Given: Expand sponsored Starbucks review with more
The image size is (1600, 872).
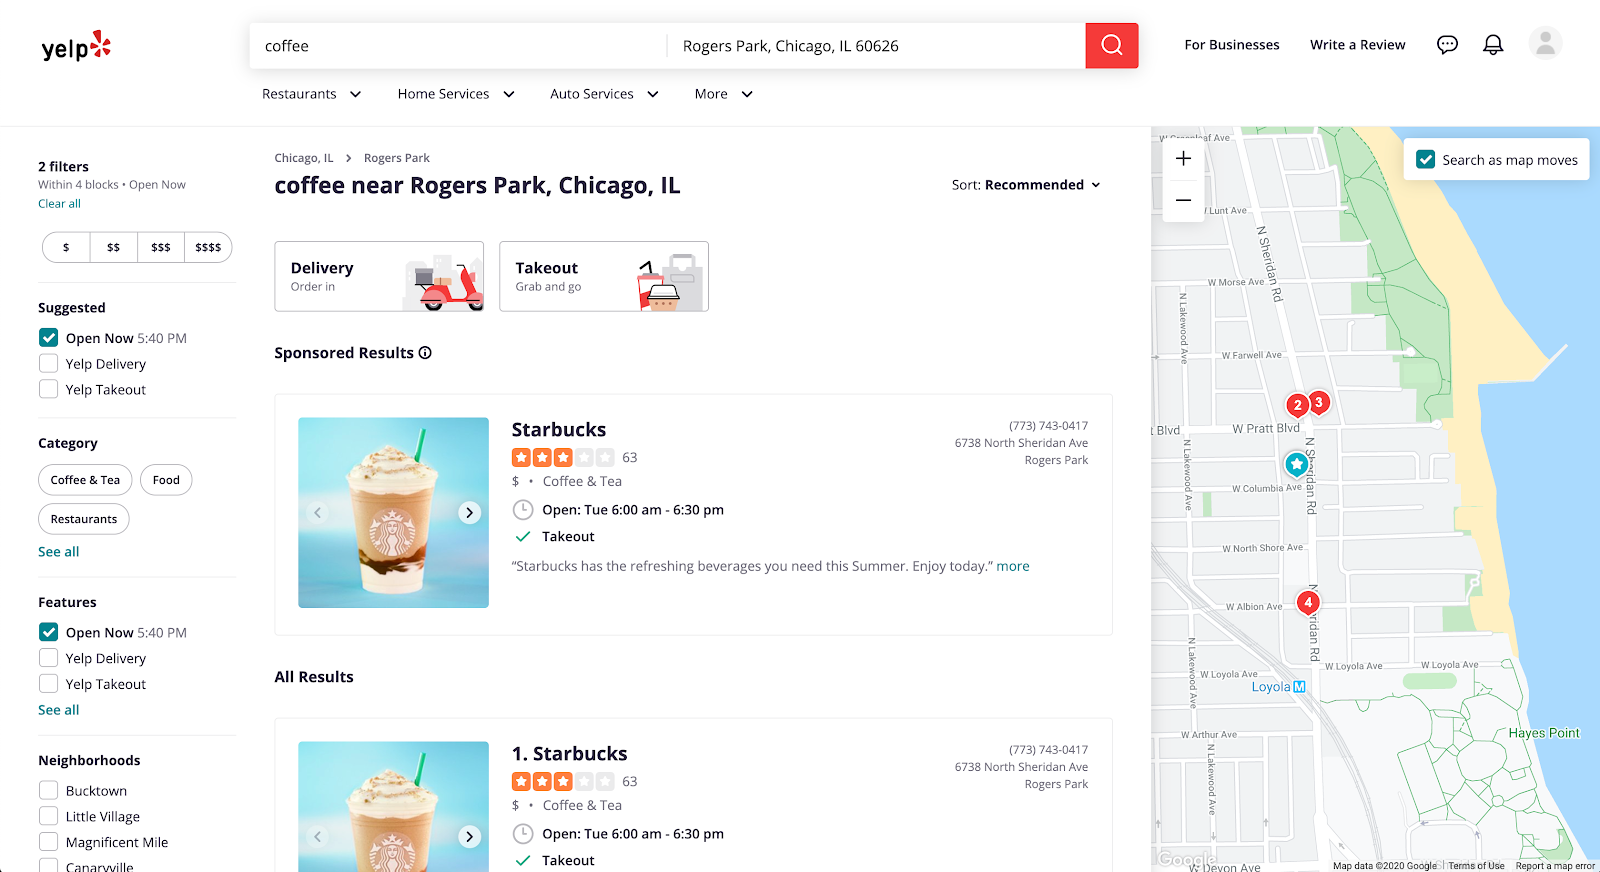Looking at the screenshot, I should pyautogui.click(x=1013, y=566).
